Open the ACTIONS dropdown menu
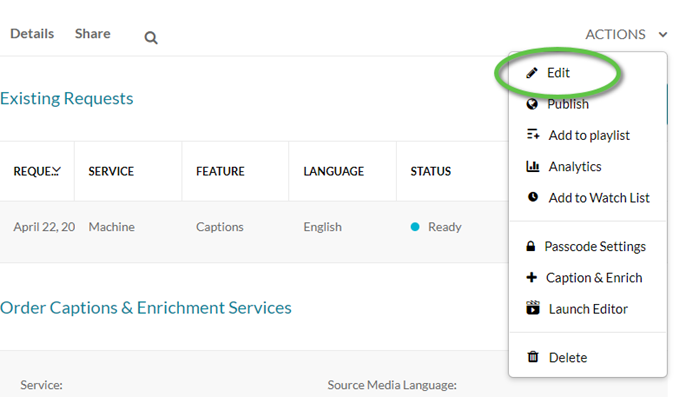The image size is (699, 397). pyautogui.click(x=626, y=34)
